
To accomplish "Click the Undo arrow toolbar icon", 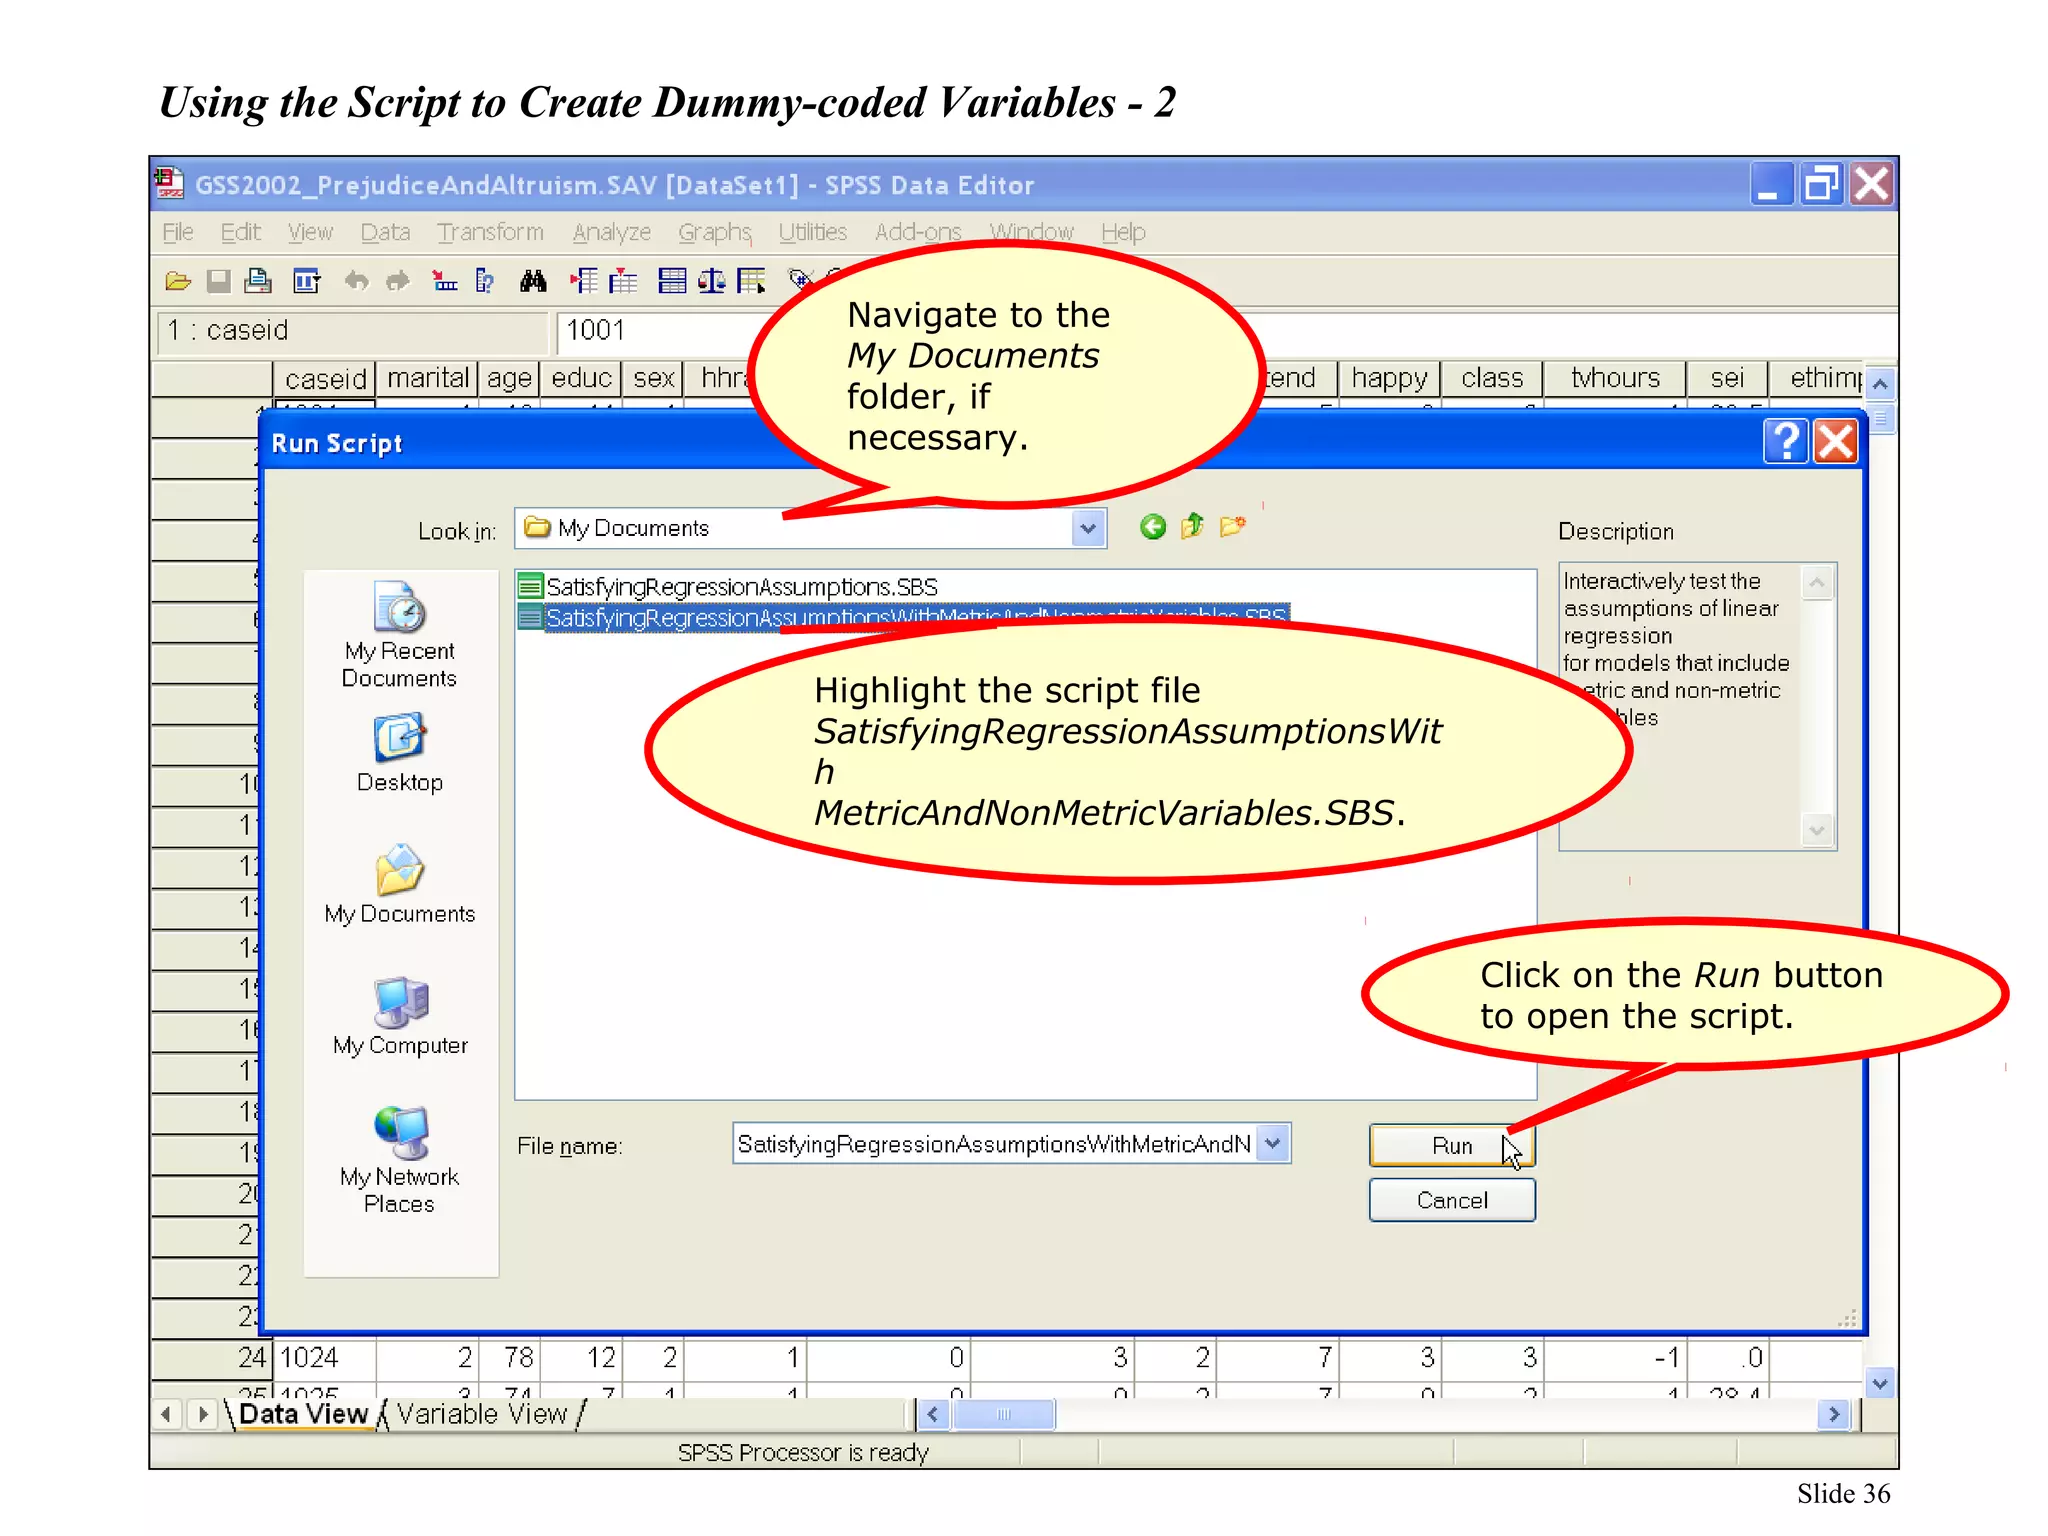I will 356,282.
